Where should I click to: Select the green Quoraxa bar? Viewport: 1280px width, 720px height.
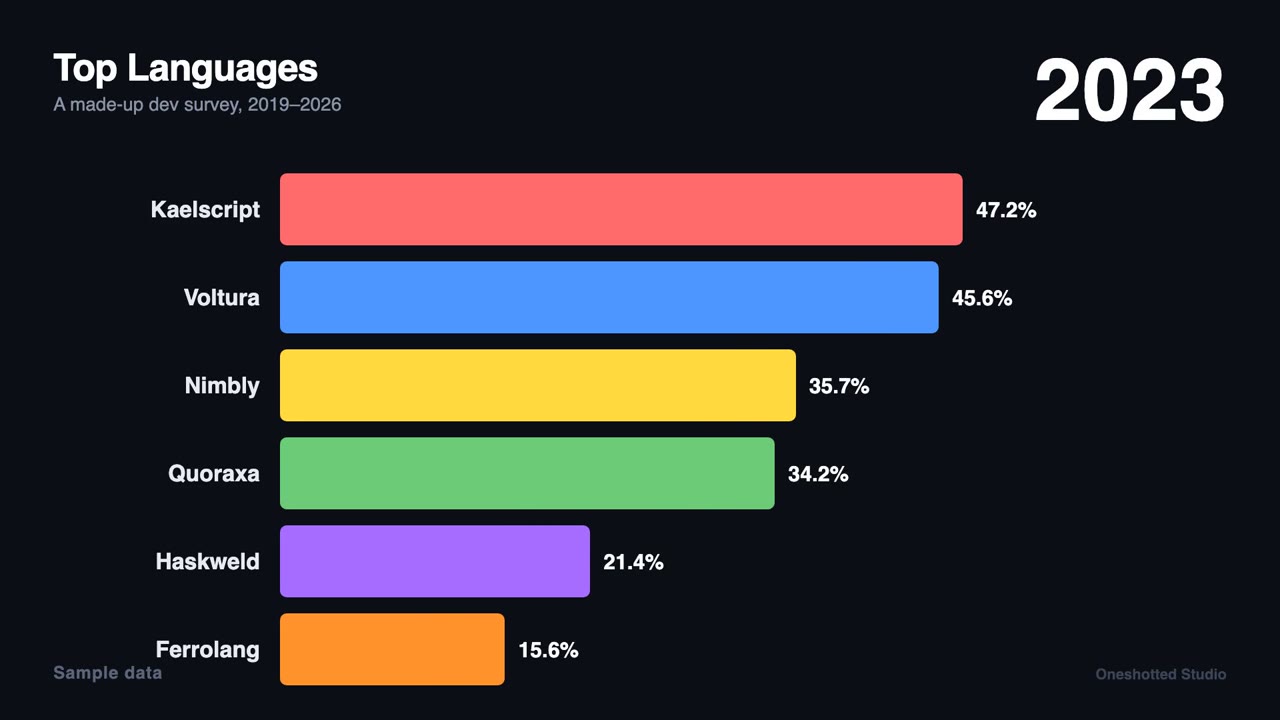(x=527, y=473)
